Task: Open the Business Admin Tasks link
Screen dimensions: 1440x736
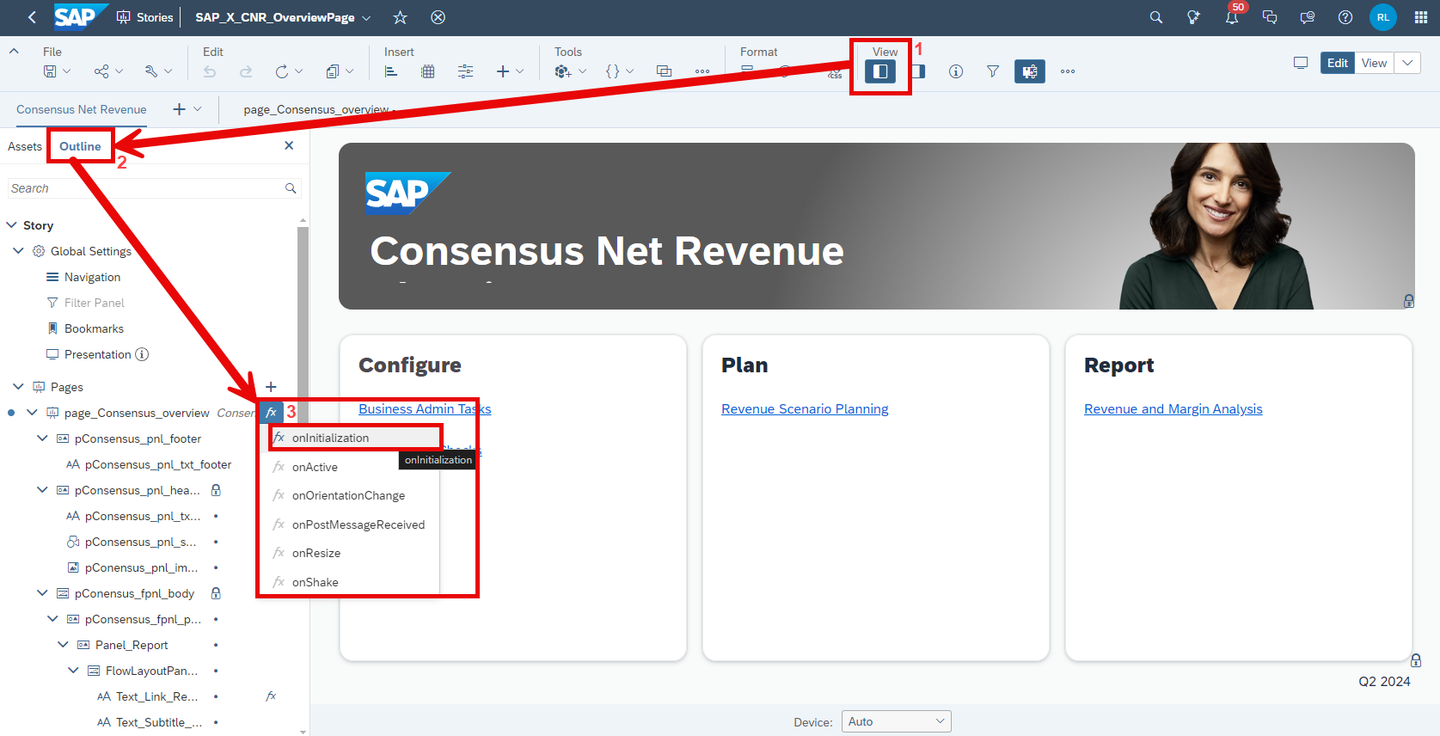Action: coord(425,409)
